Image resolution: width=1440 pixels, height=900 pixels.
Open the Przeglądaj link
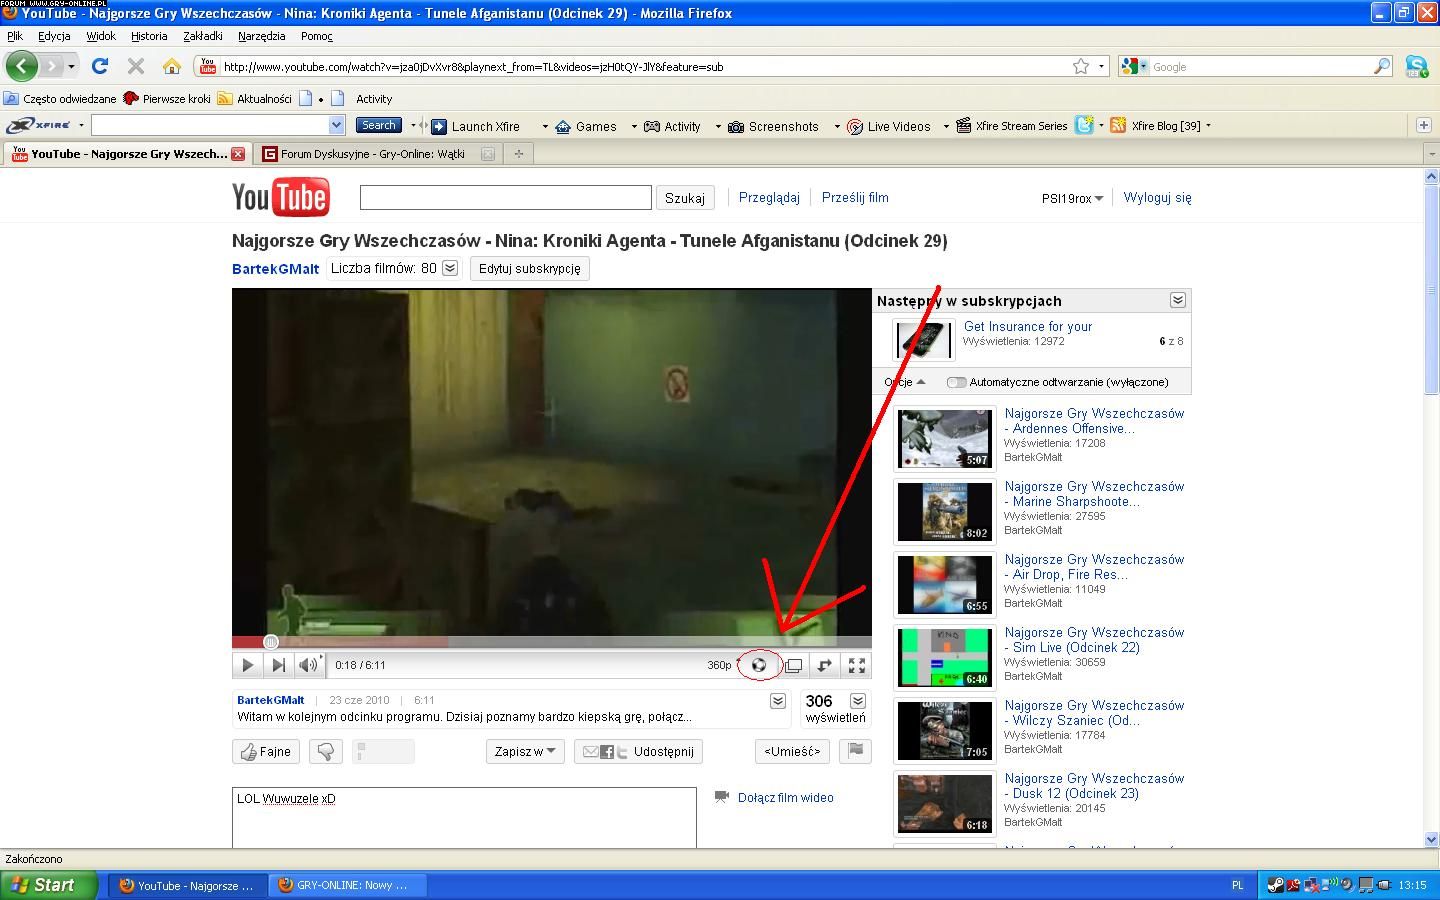click(769, 198)
